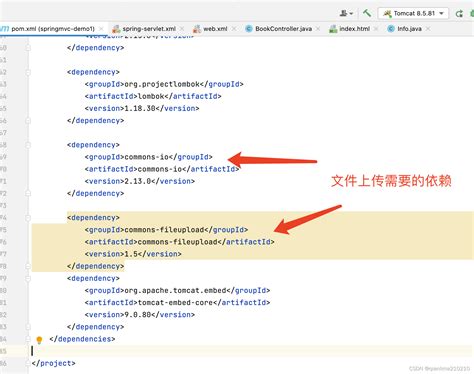Click the rerun icon beside Tomcat
Image resolution: width=474 pixels, height=374 pixels.
click(x=459, y=14)
